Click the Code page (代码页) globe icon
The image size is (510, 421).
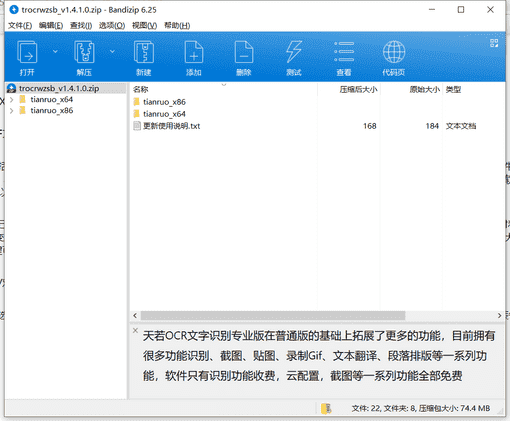pyautogui.click(x=394, y=52)
